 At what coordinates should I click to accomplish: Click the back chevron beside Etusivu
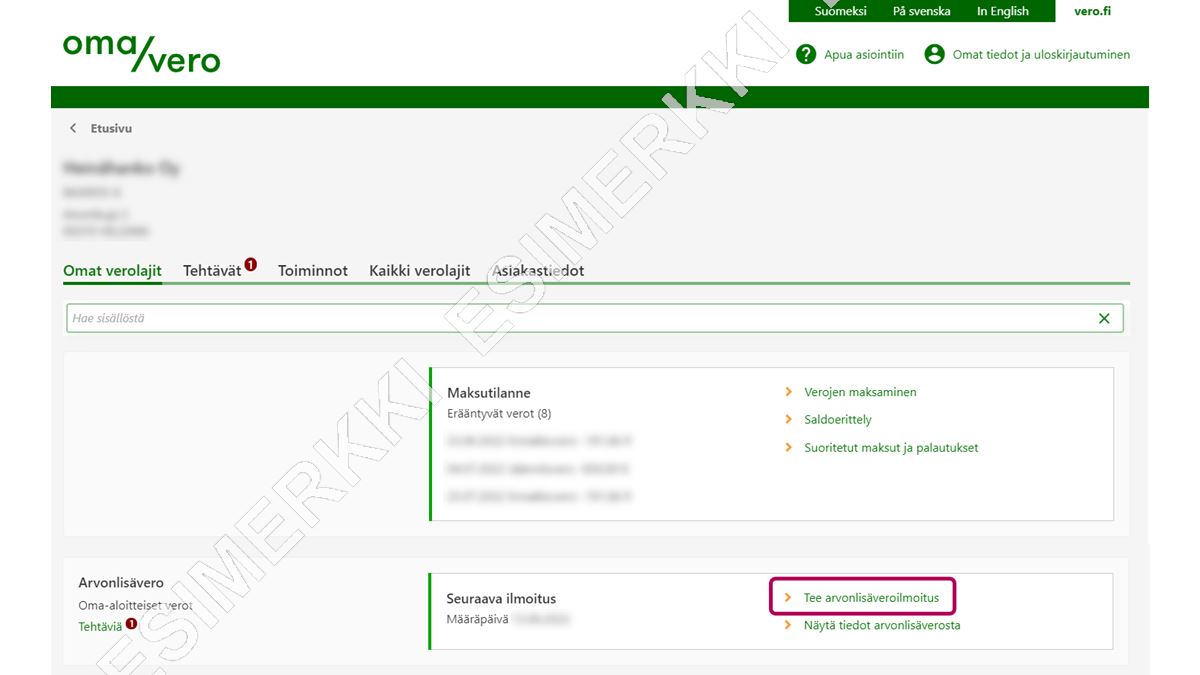73,128
